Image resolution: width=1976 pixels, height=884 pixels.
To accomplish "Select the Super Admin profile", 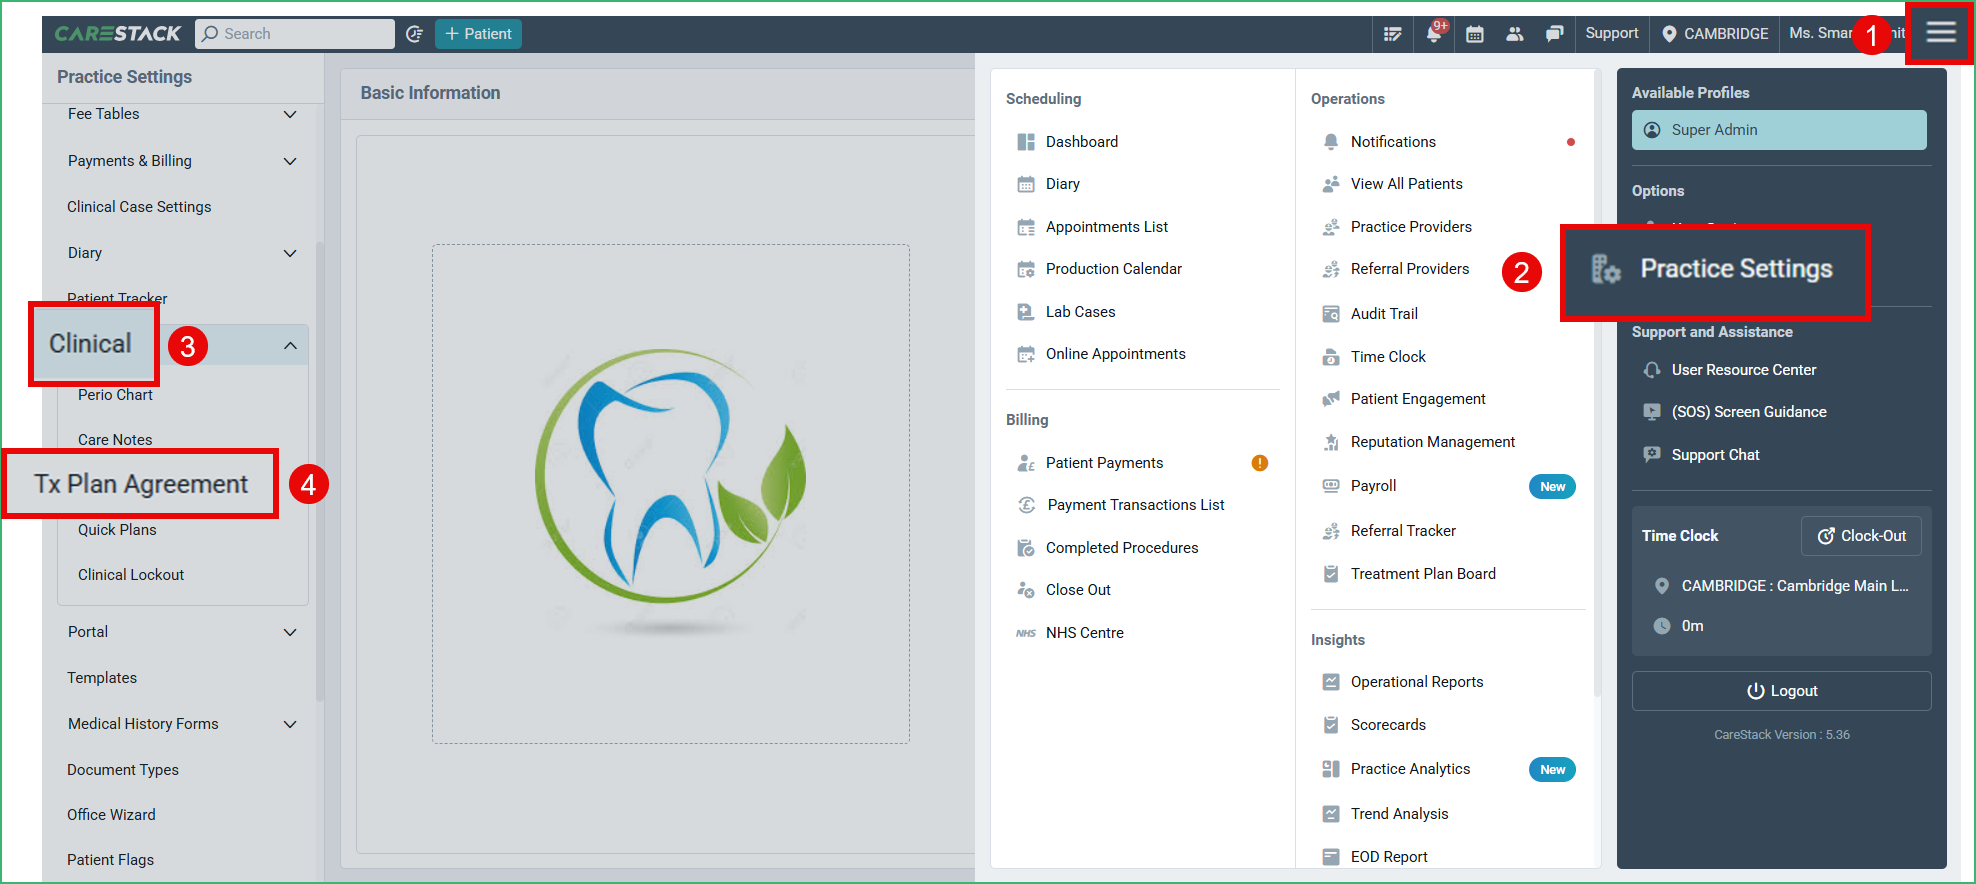I will point(1778,130).
